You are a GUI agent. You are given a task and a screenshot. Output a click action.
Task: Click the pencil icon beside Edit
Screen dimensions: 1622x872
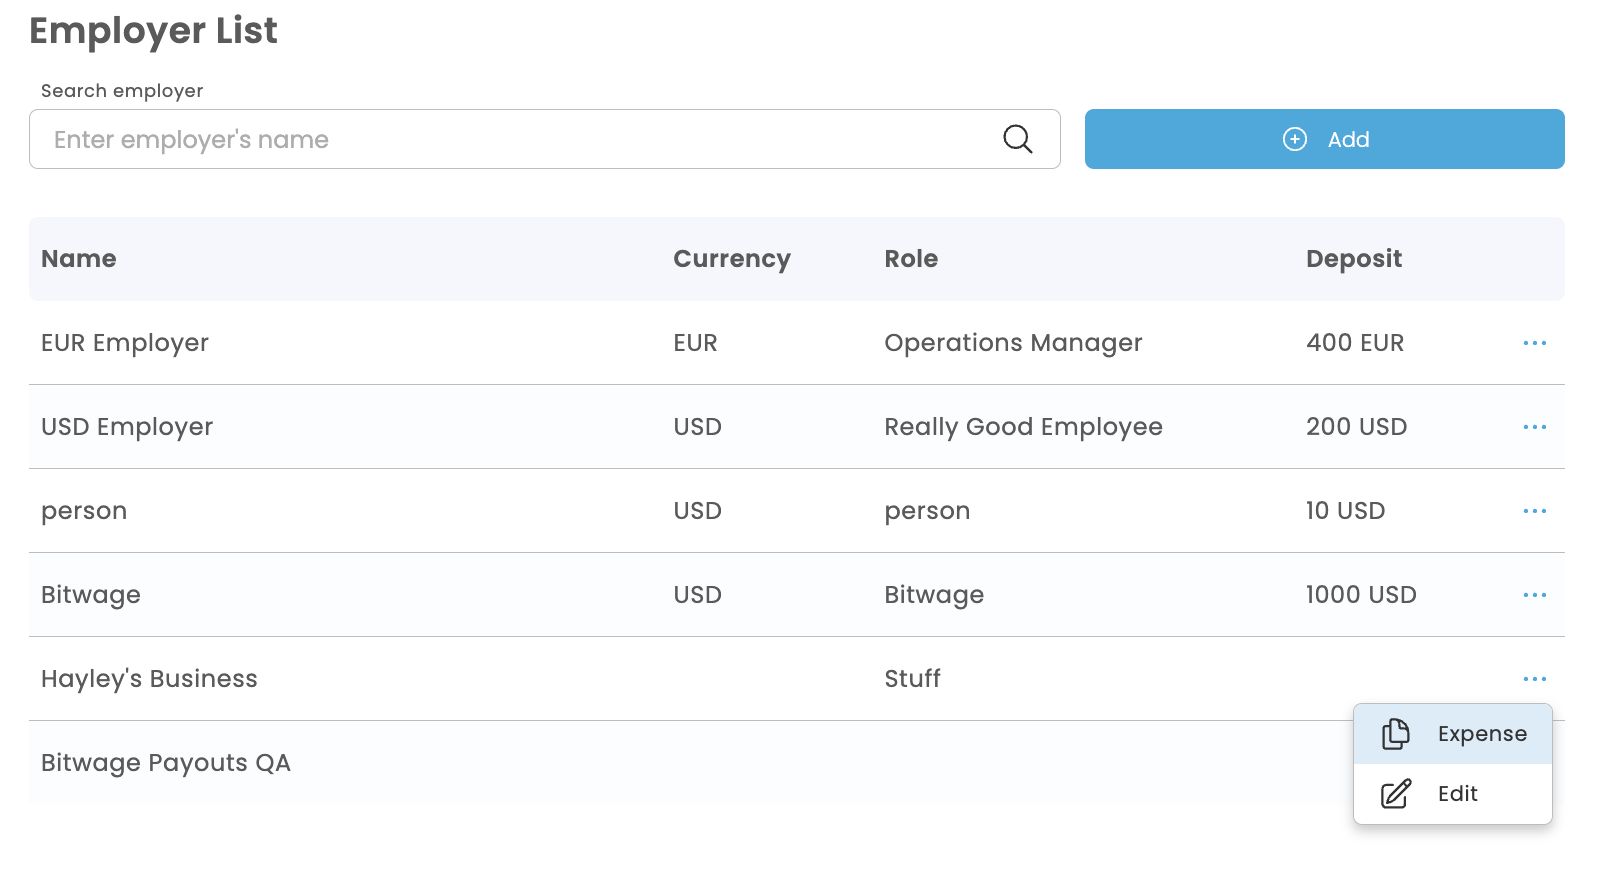1395,794
